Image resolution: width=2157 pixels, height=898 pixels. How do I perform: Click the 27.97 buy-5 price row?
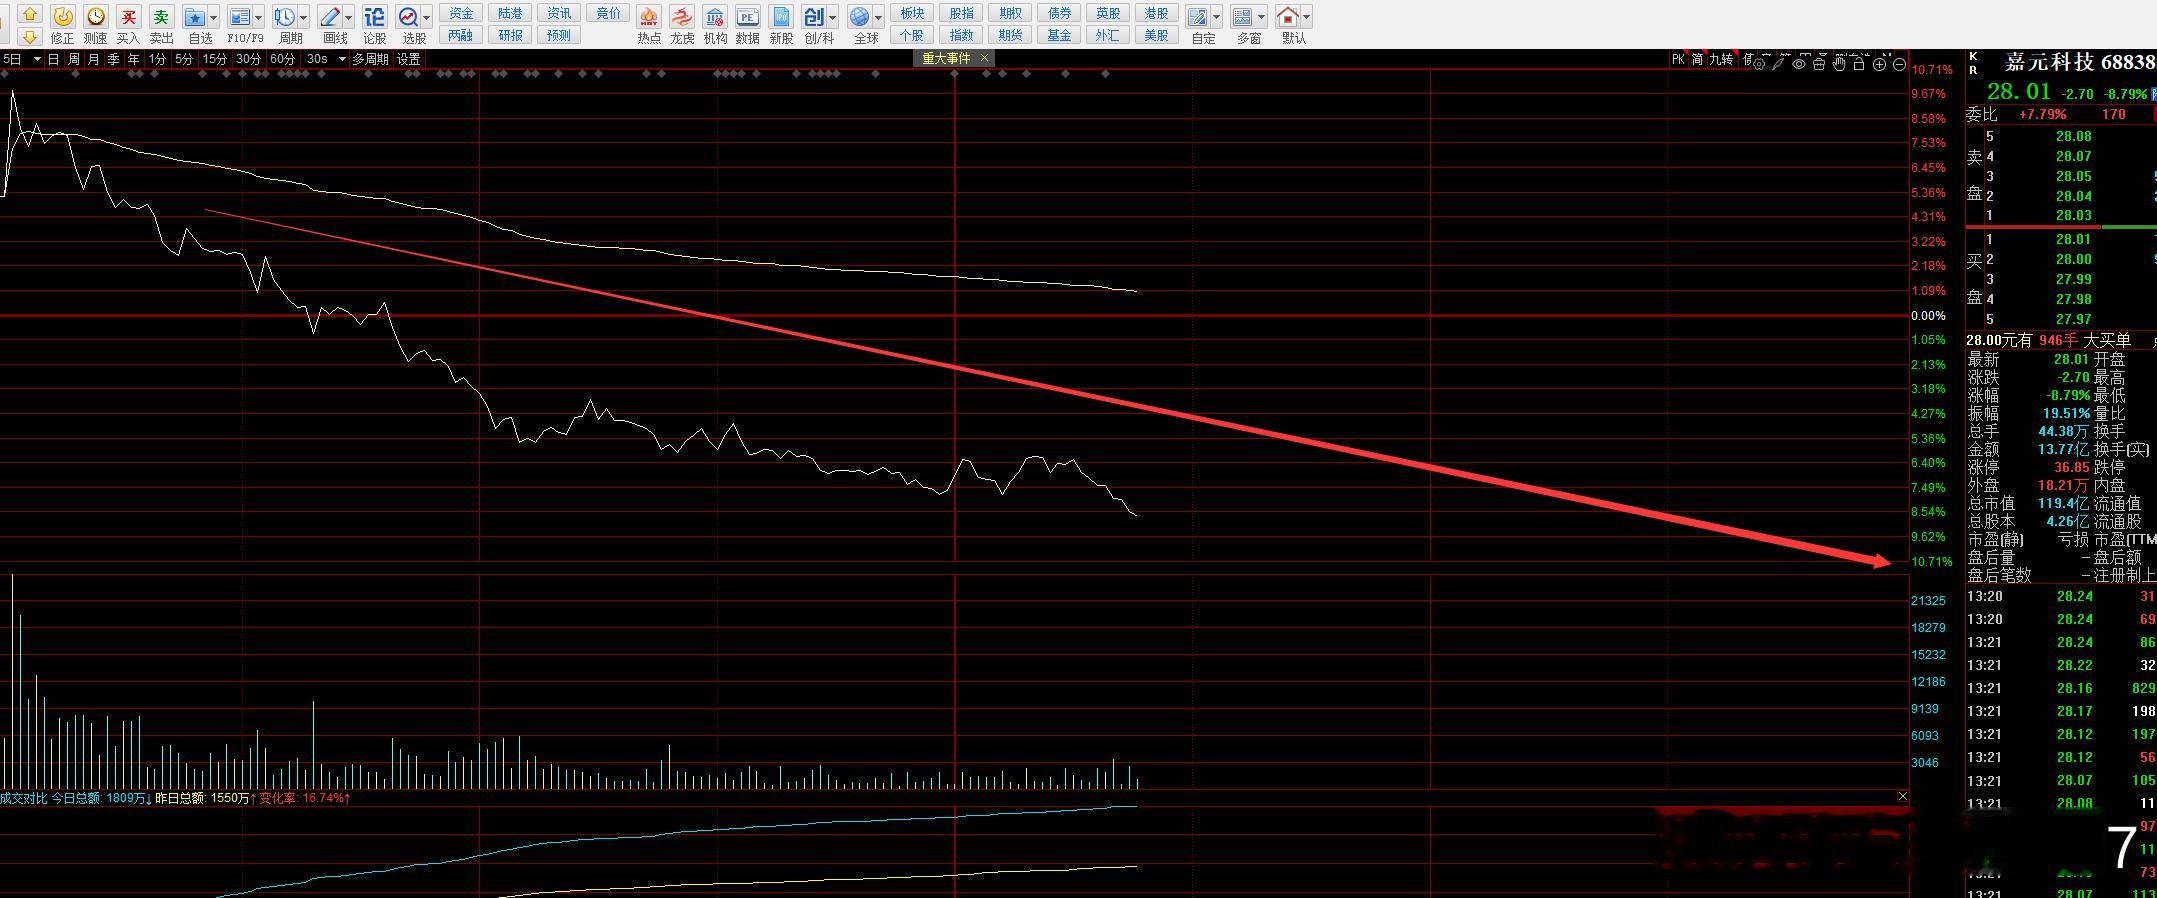pyautogui.click(x=2061, y=319)
